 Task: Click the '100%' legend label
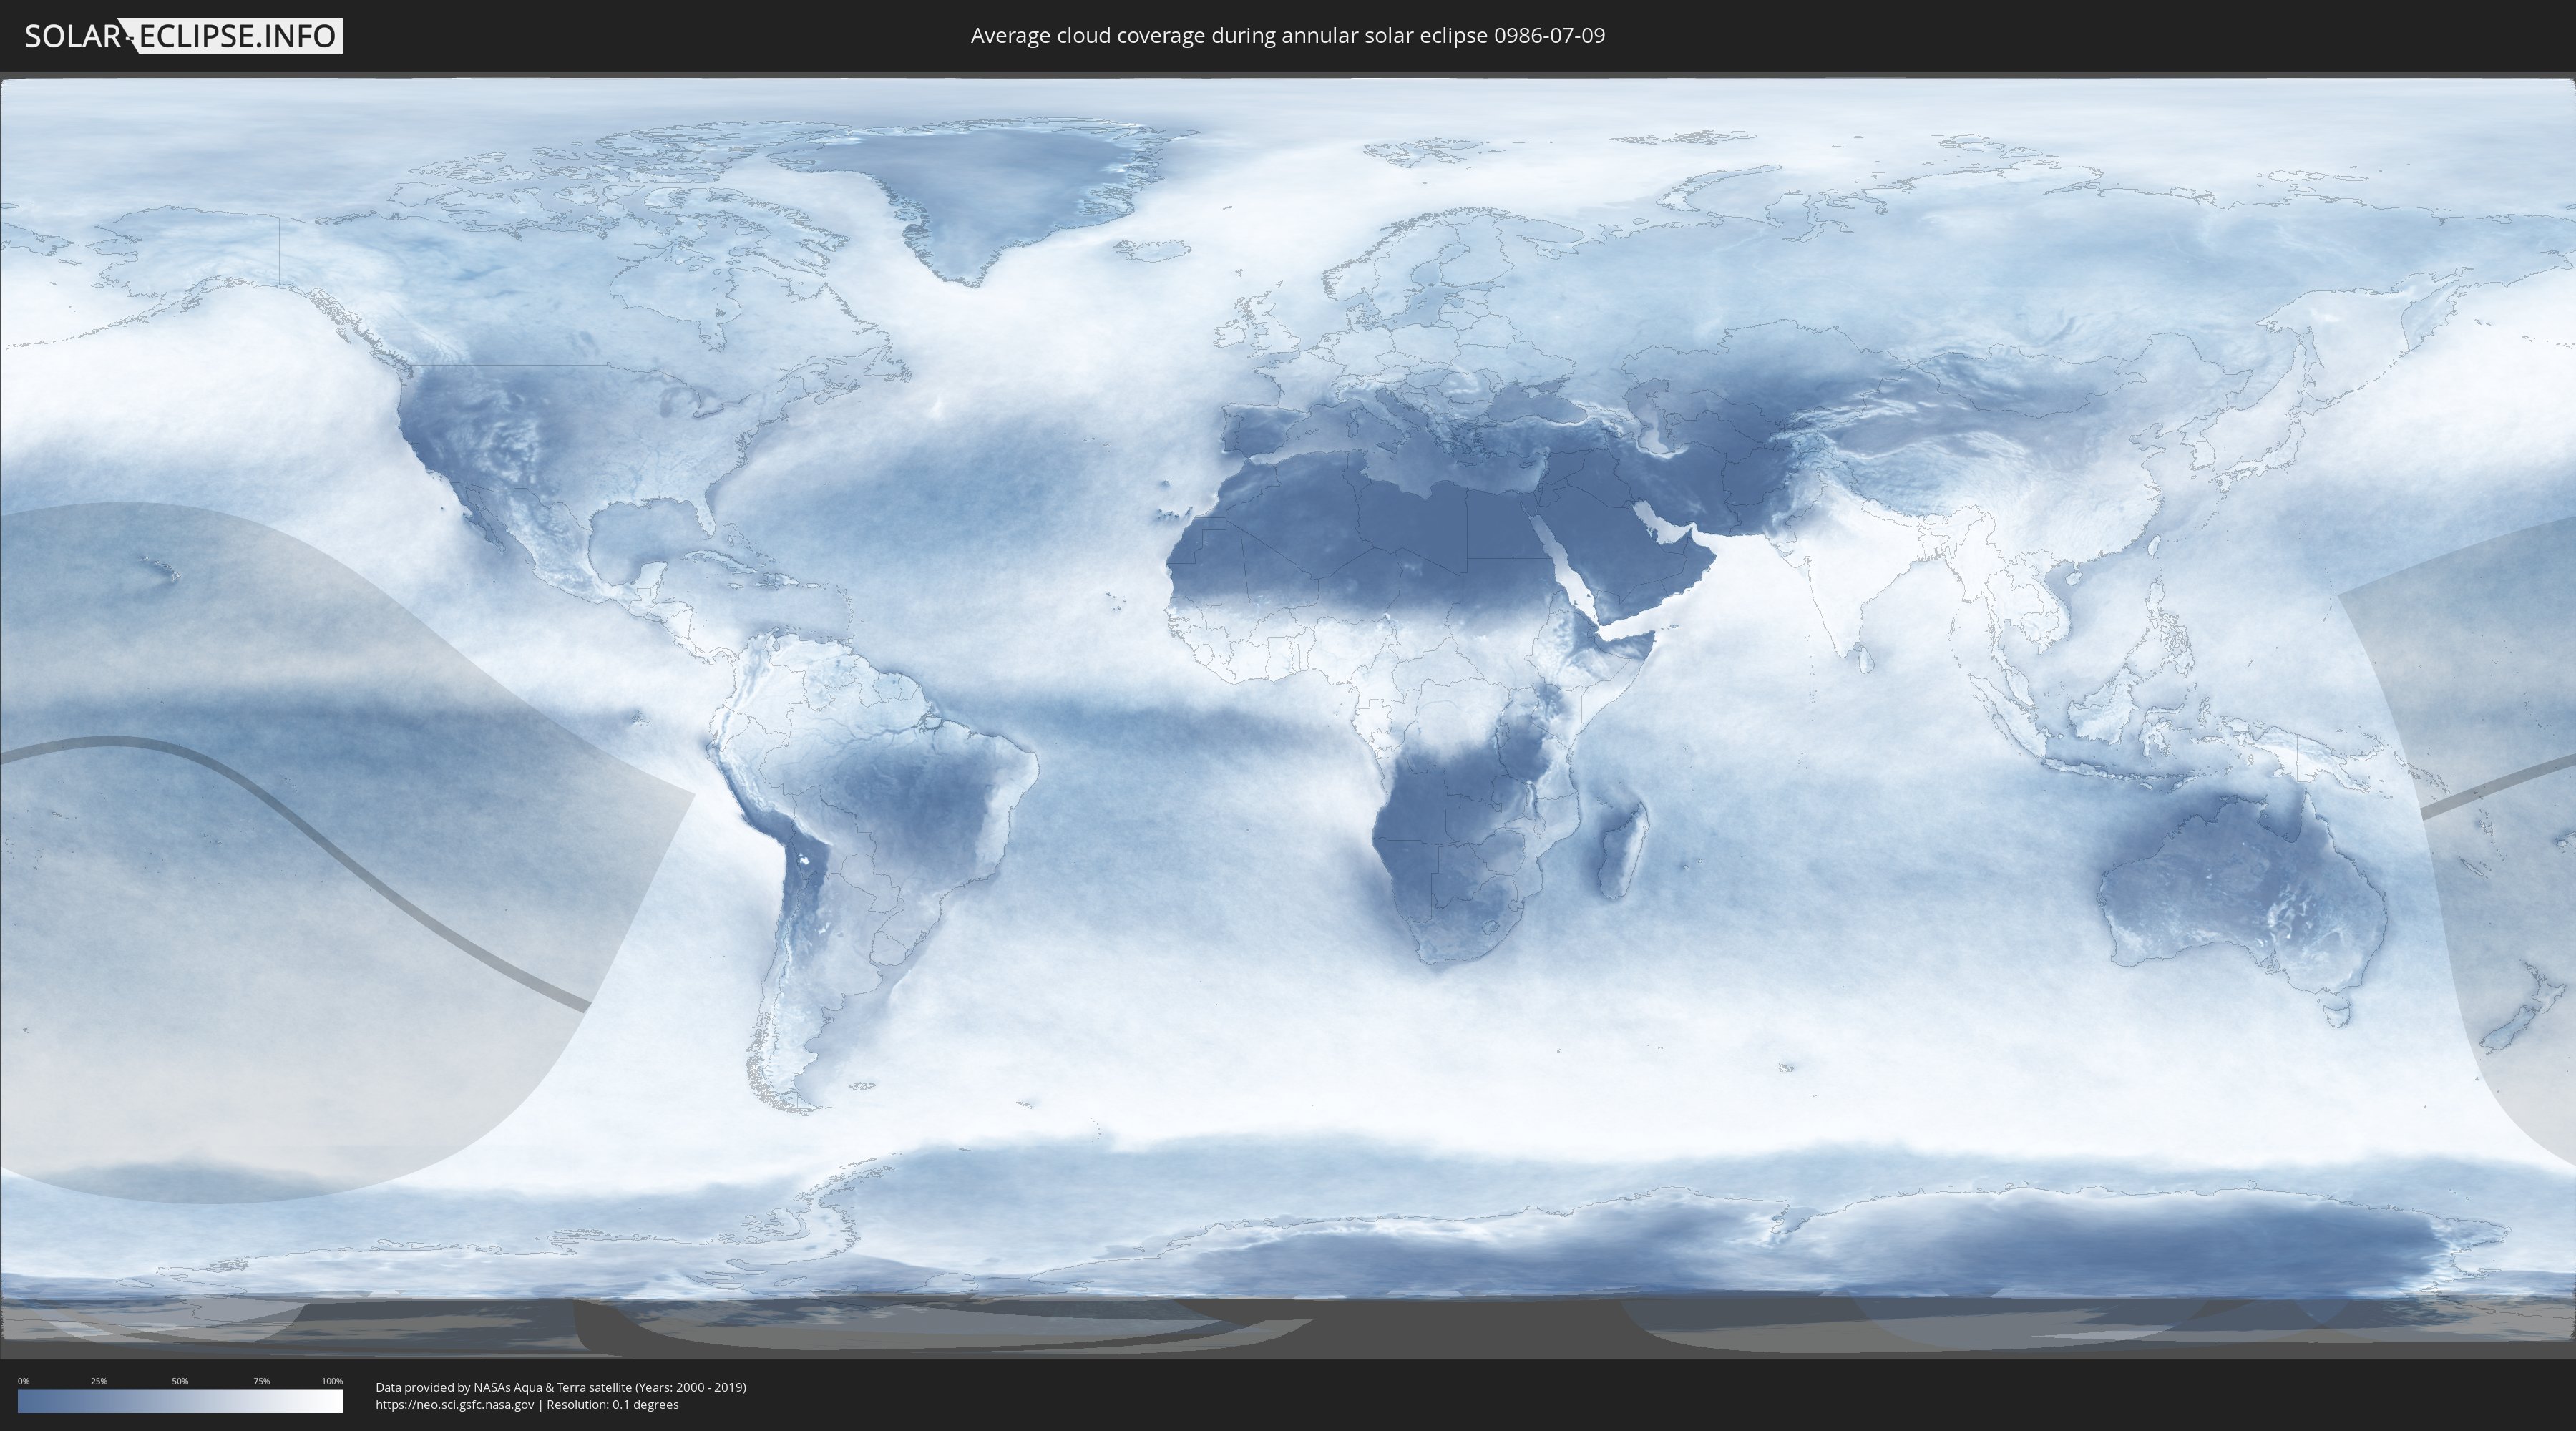[332, 1381]
